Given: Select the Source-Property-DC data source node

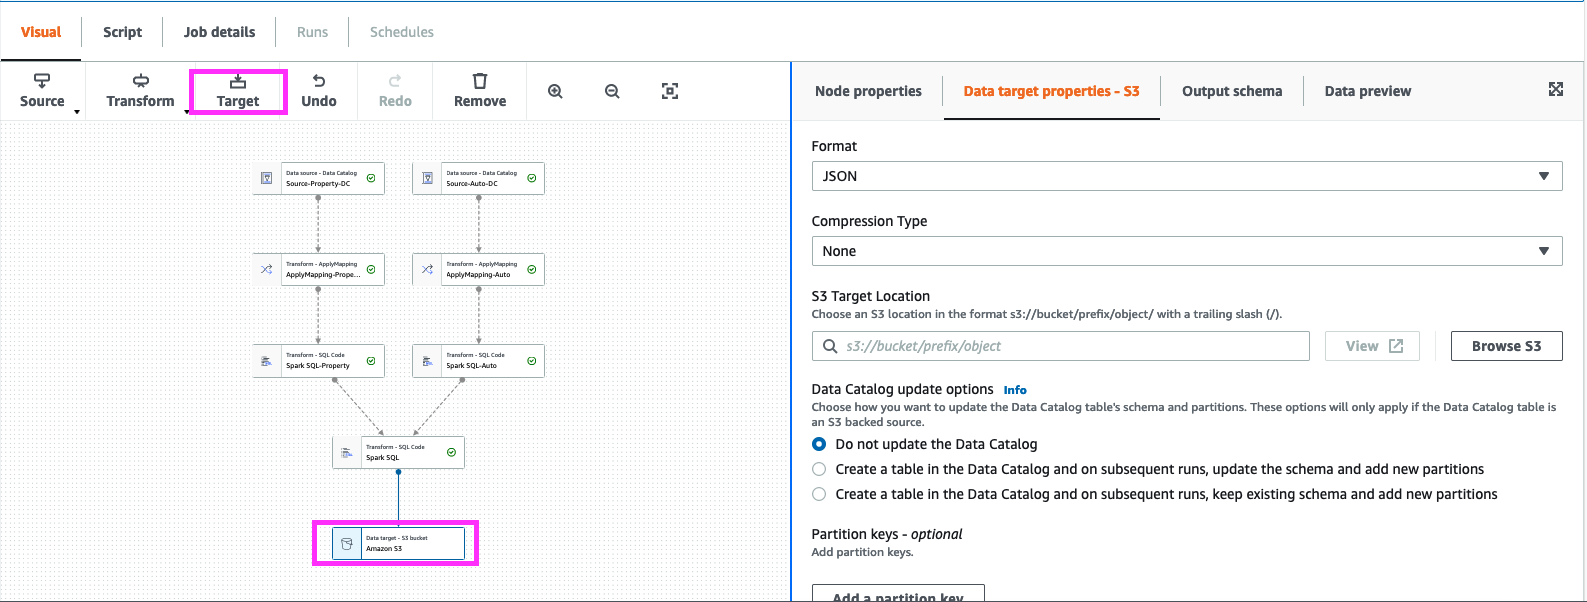Looking at the screenshot, I should click(x=318, y=179).
